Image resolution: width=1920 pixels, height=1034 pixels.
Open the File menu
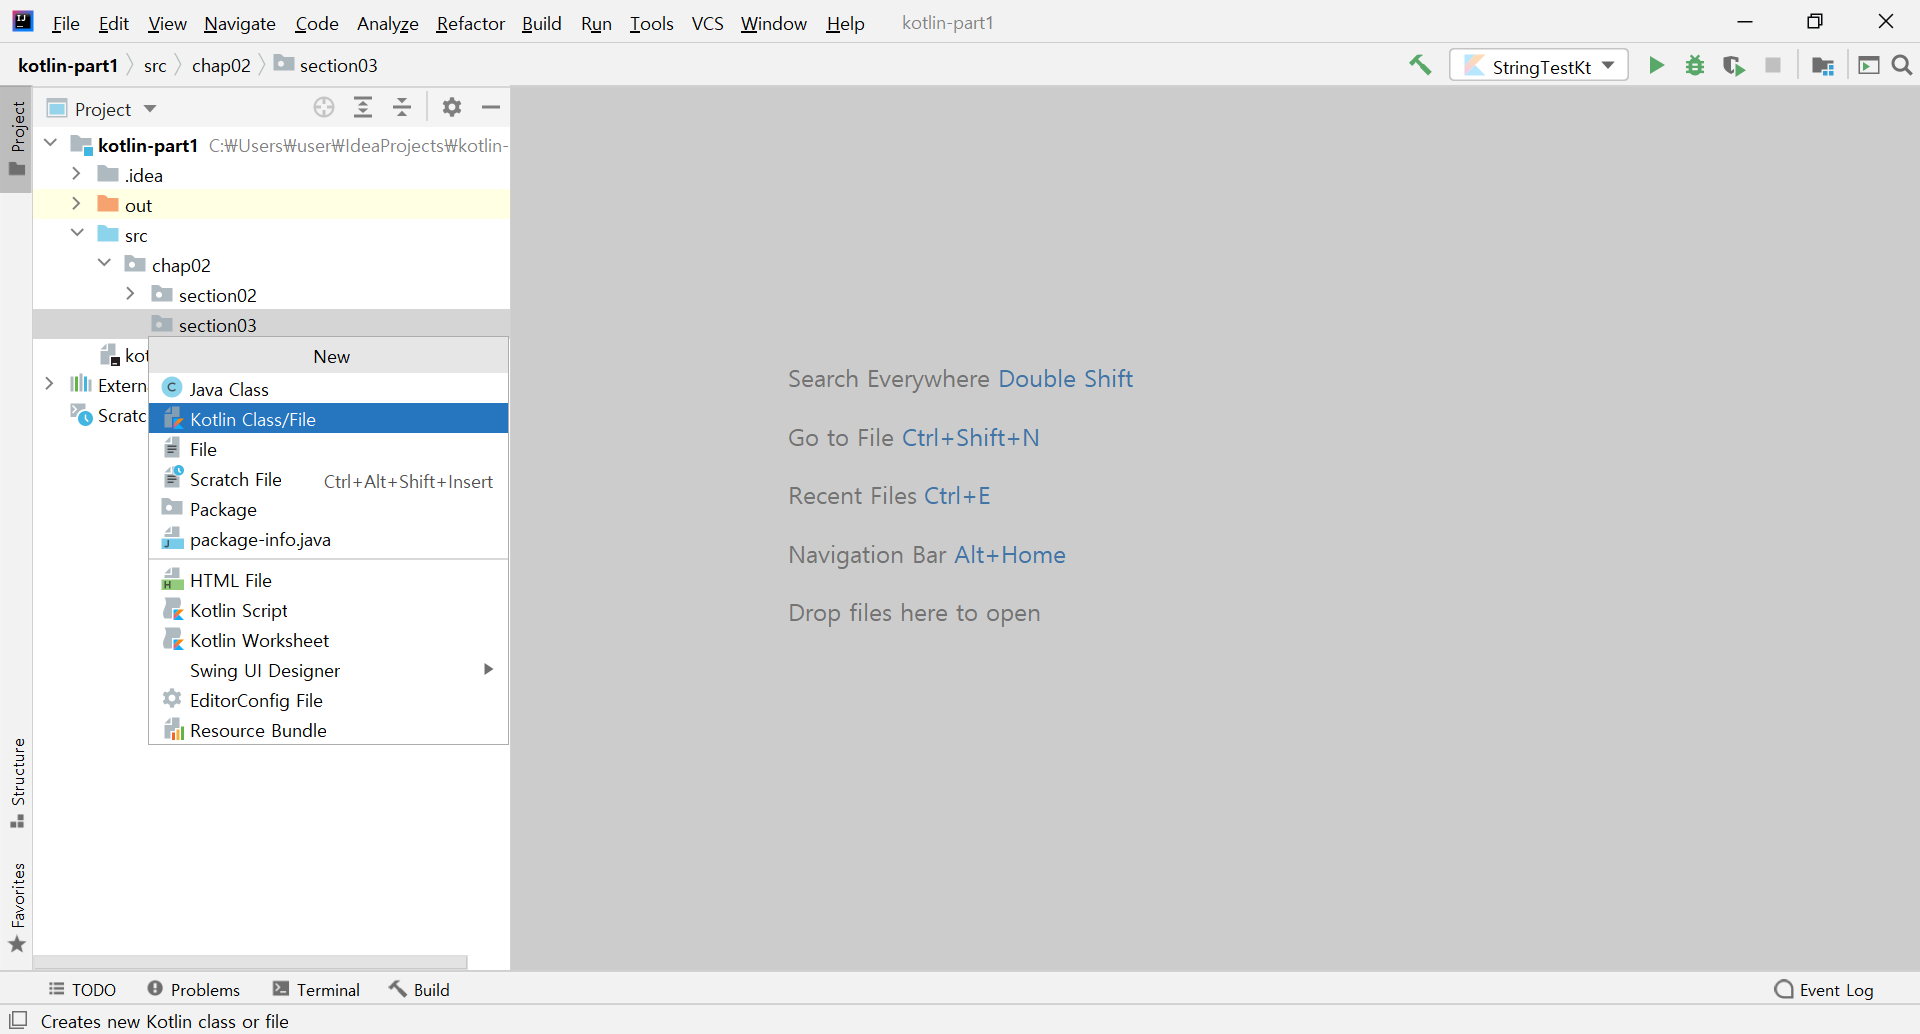point(66,23)
